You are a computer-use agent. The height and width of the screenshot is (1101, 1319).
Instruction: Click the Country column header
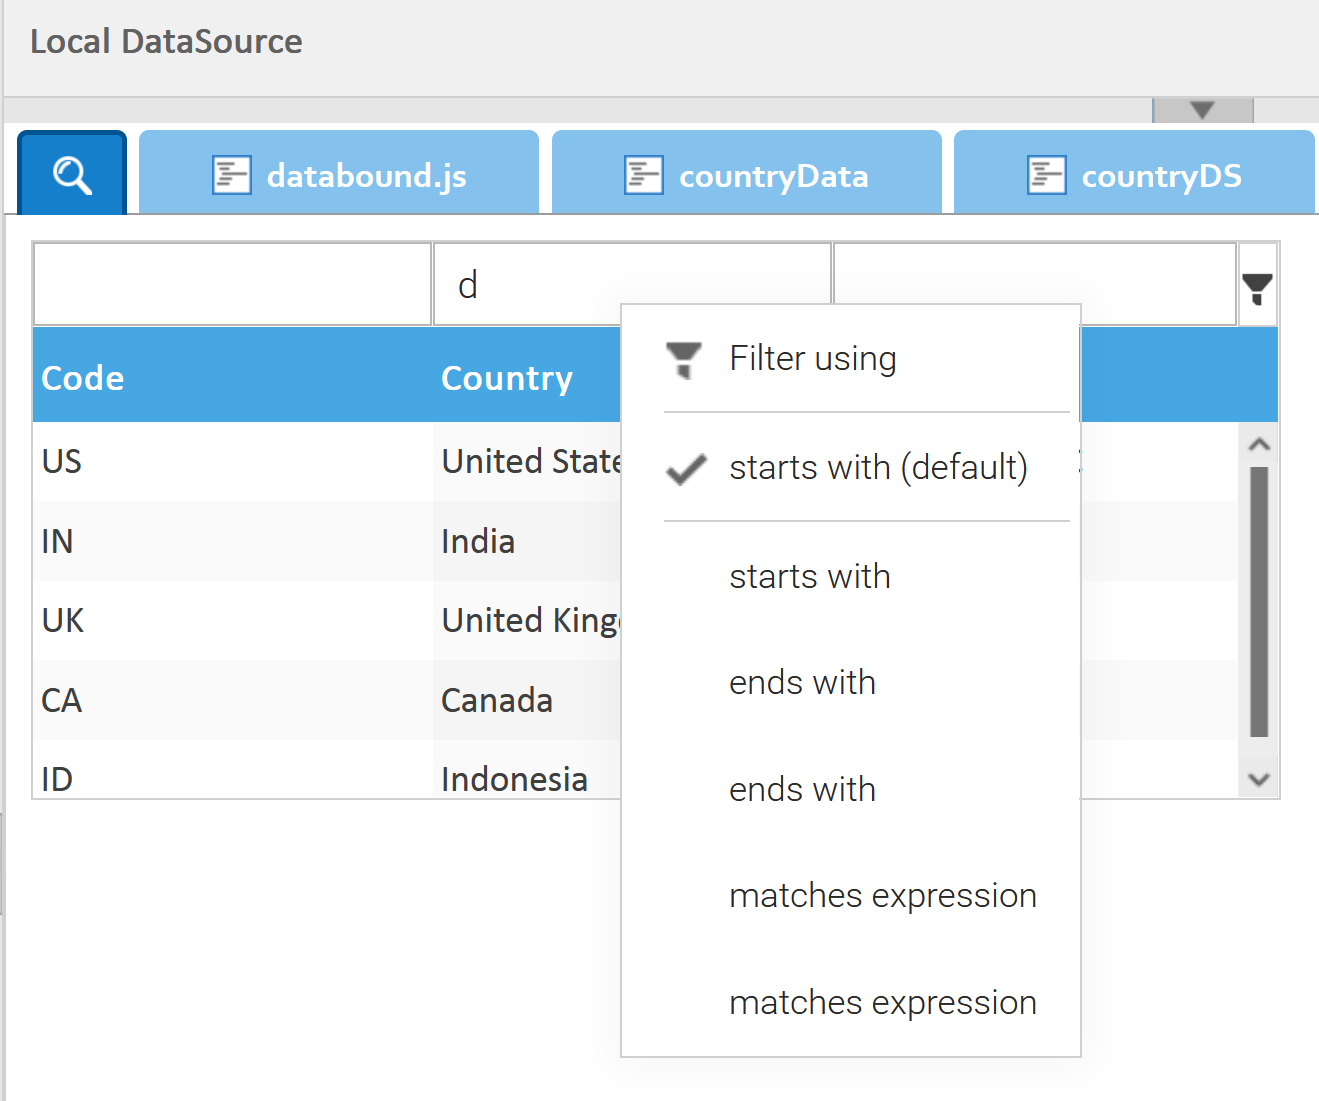coord(507,378)
